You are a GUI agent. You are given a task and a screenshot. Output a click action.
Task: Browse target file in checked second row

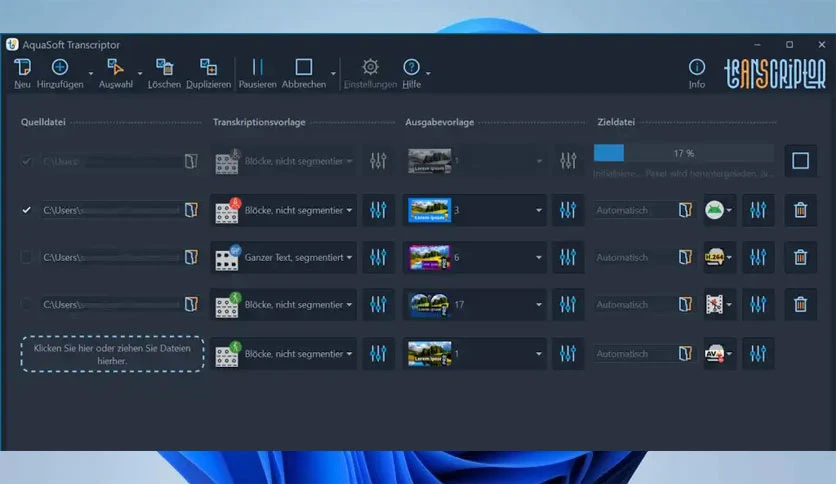click(685, 210)
